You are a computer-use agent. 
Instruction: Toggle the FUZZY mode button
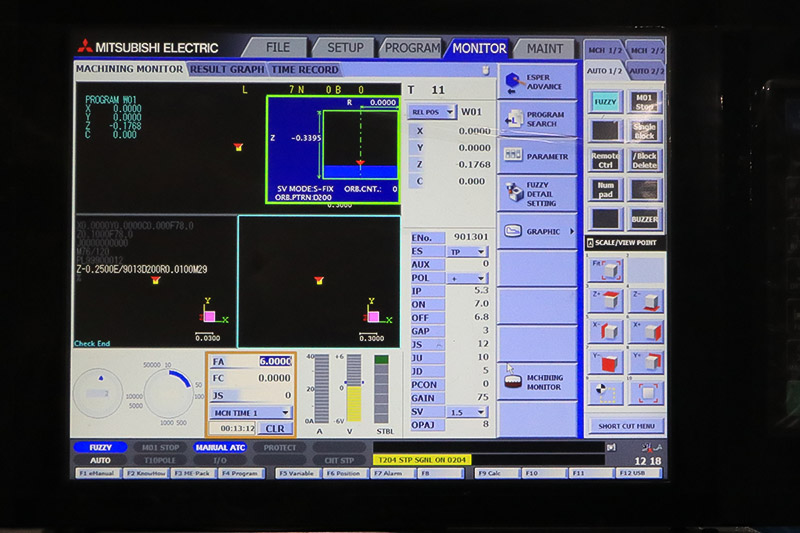pos(606,101)
